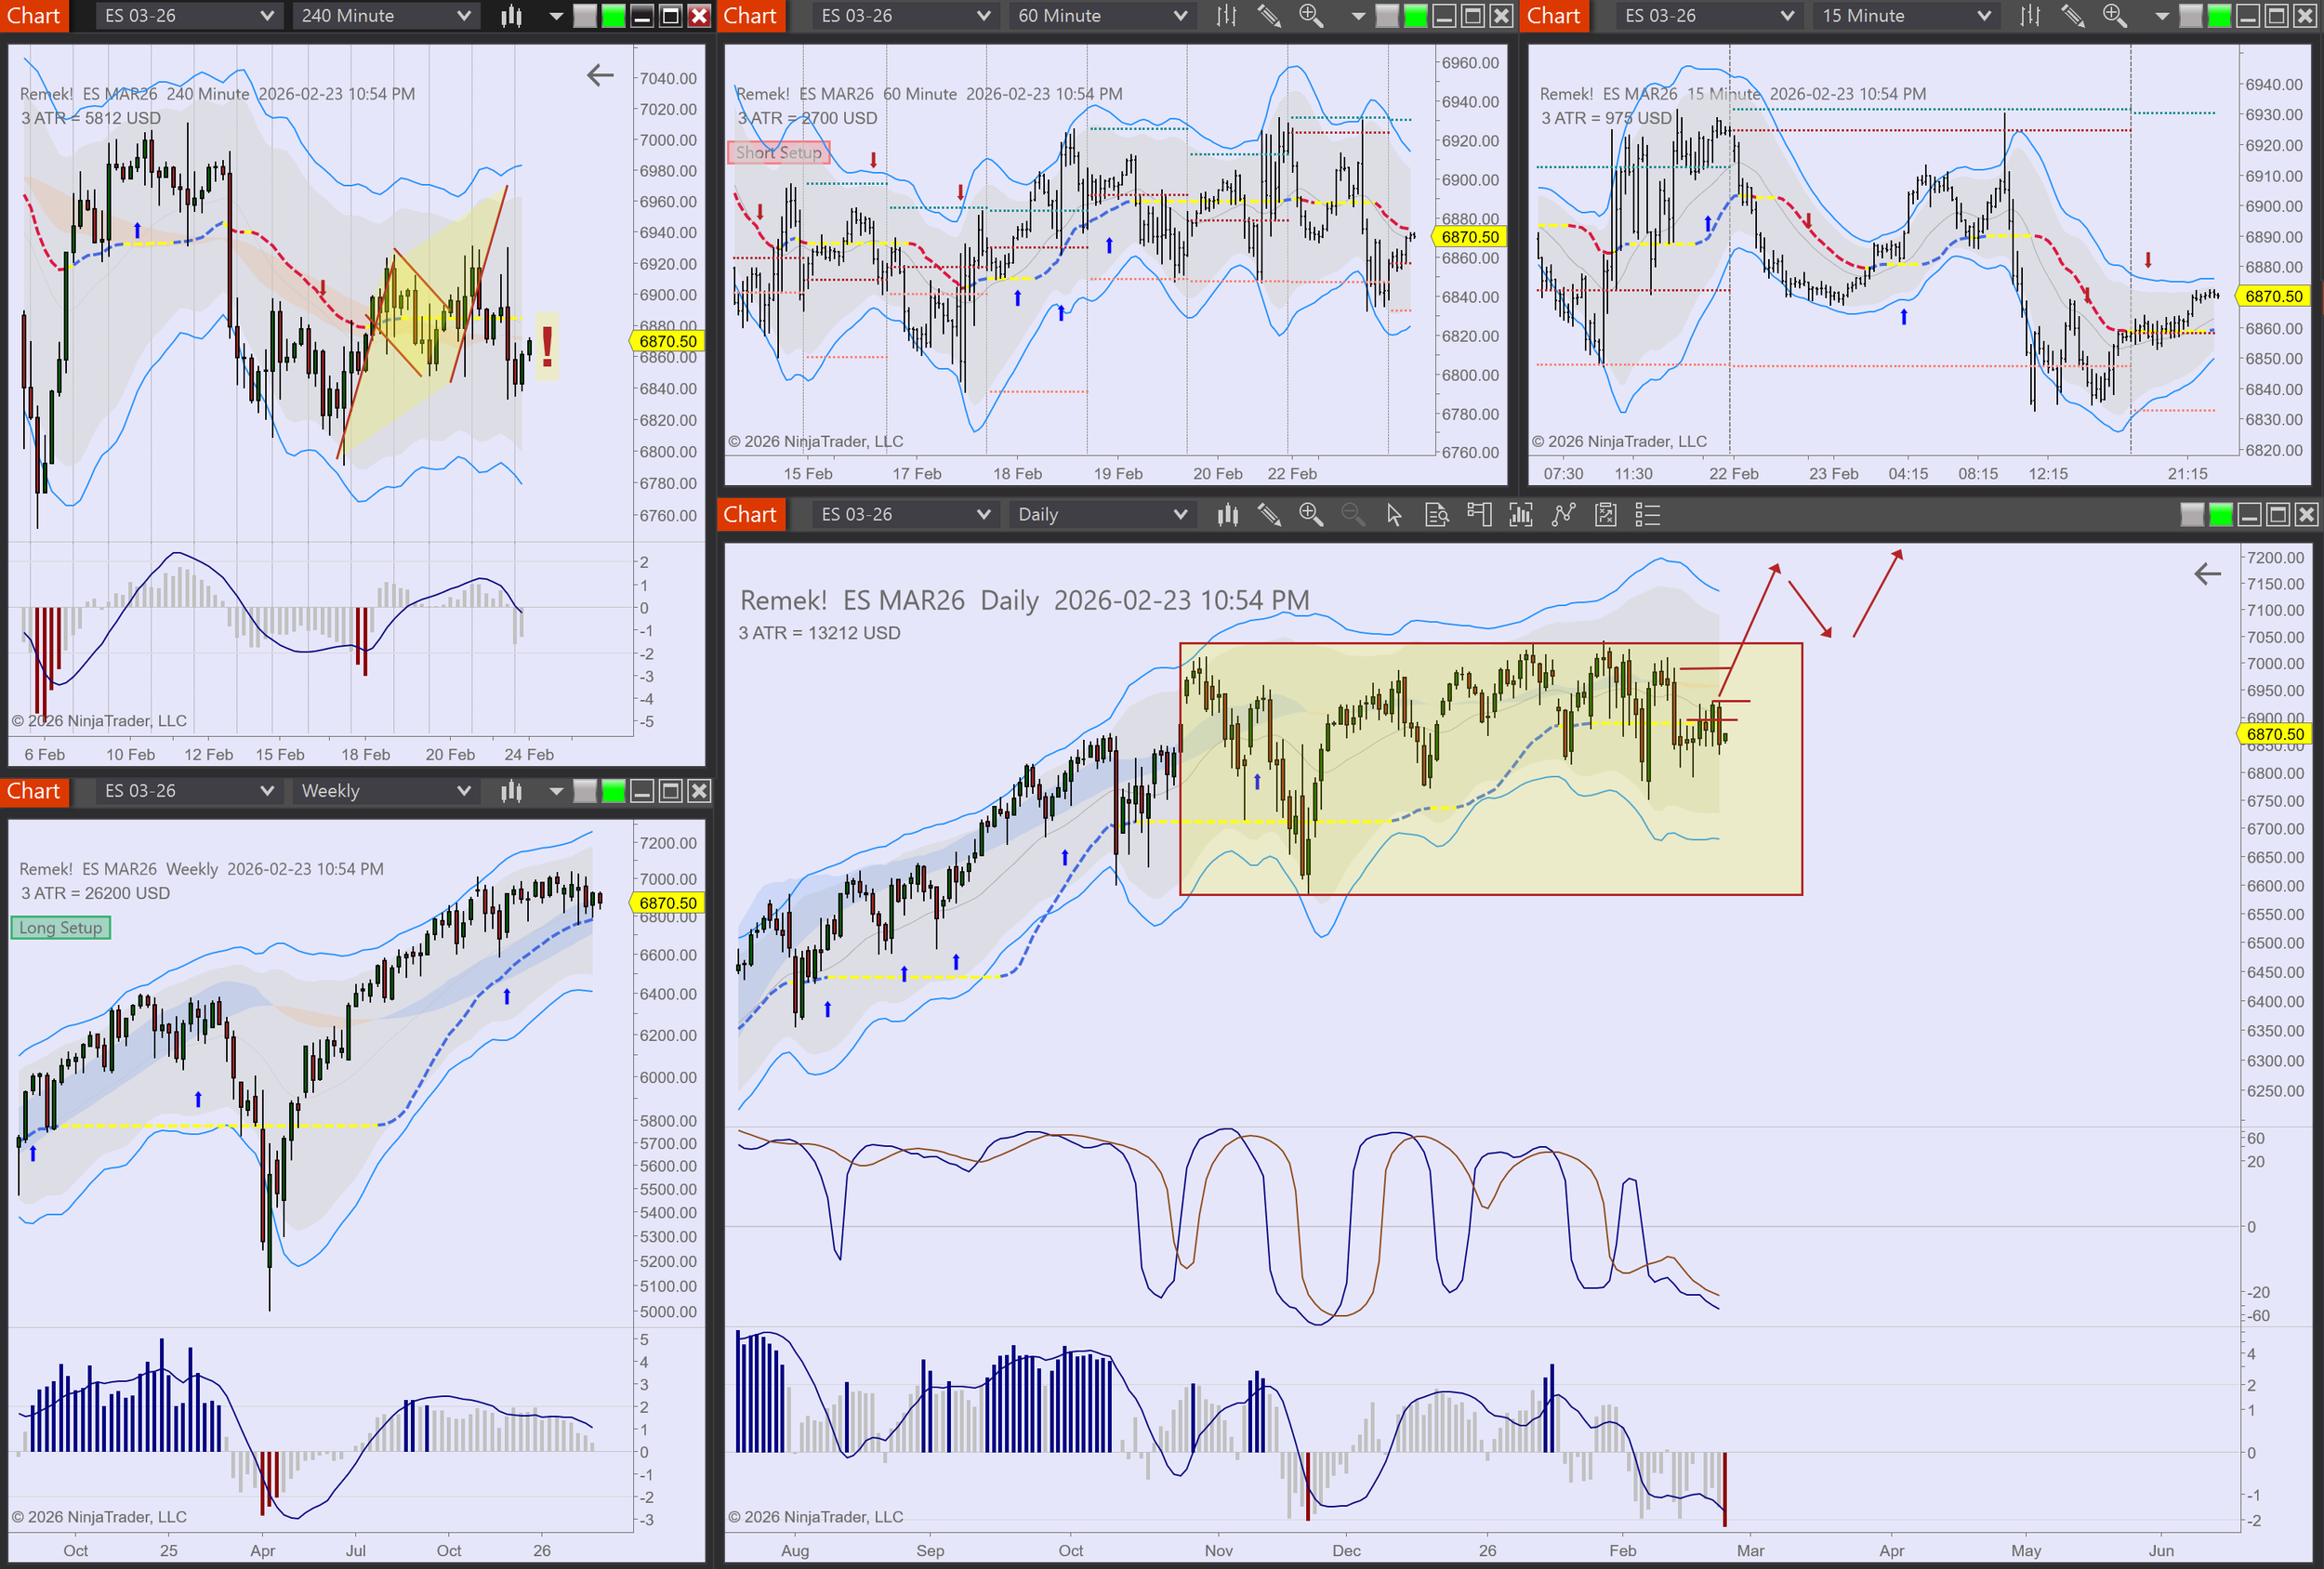Open the 60 Minute interval dropdown
2324x1569 pixels.
point(1101,16)
